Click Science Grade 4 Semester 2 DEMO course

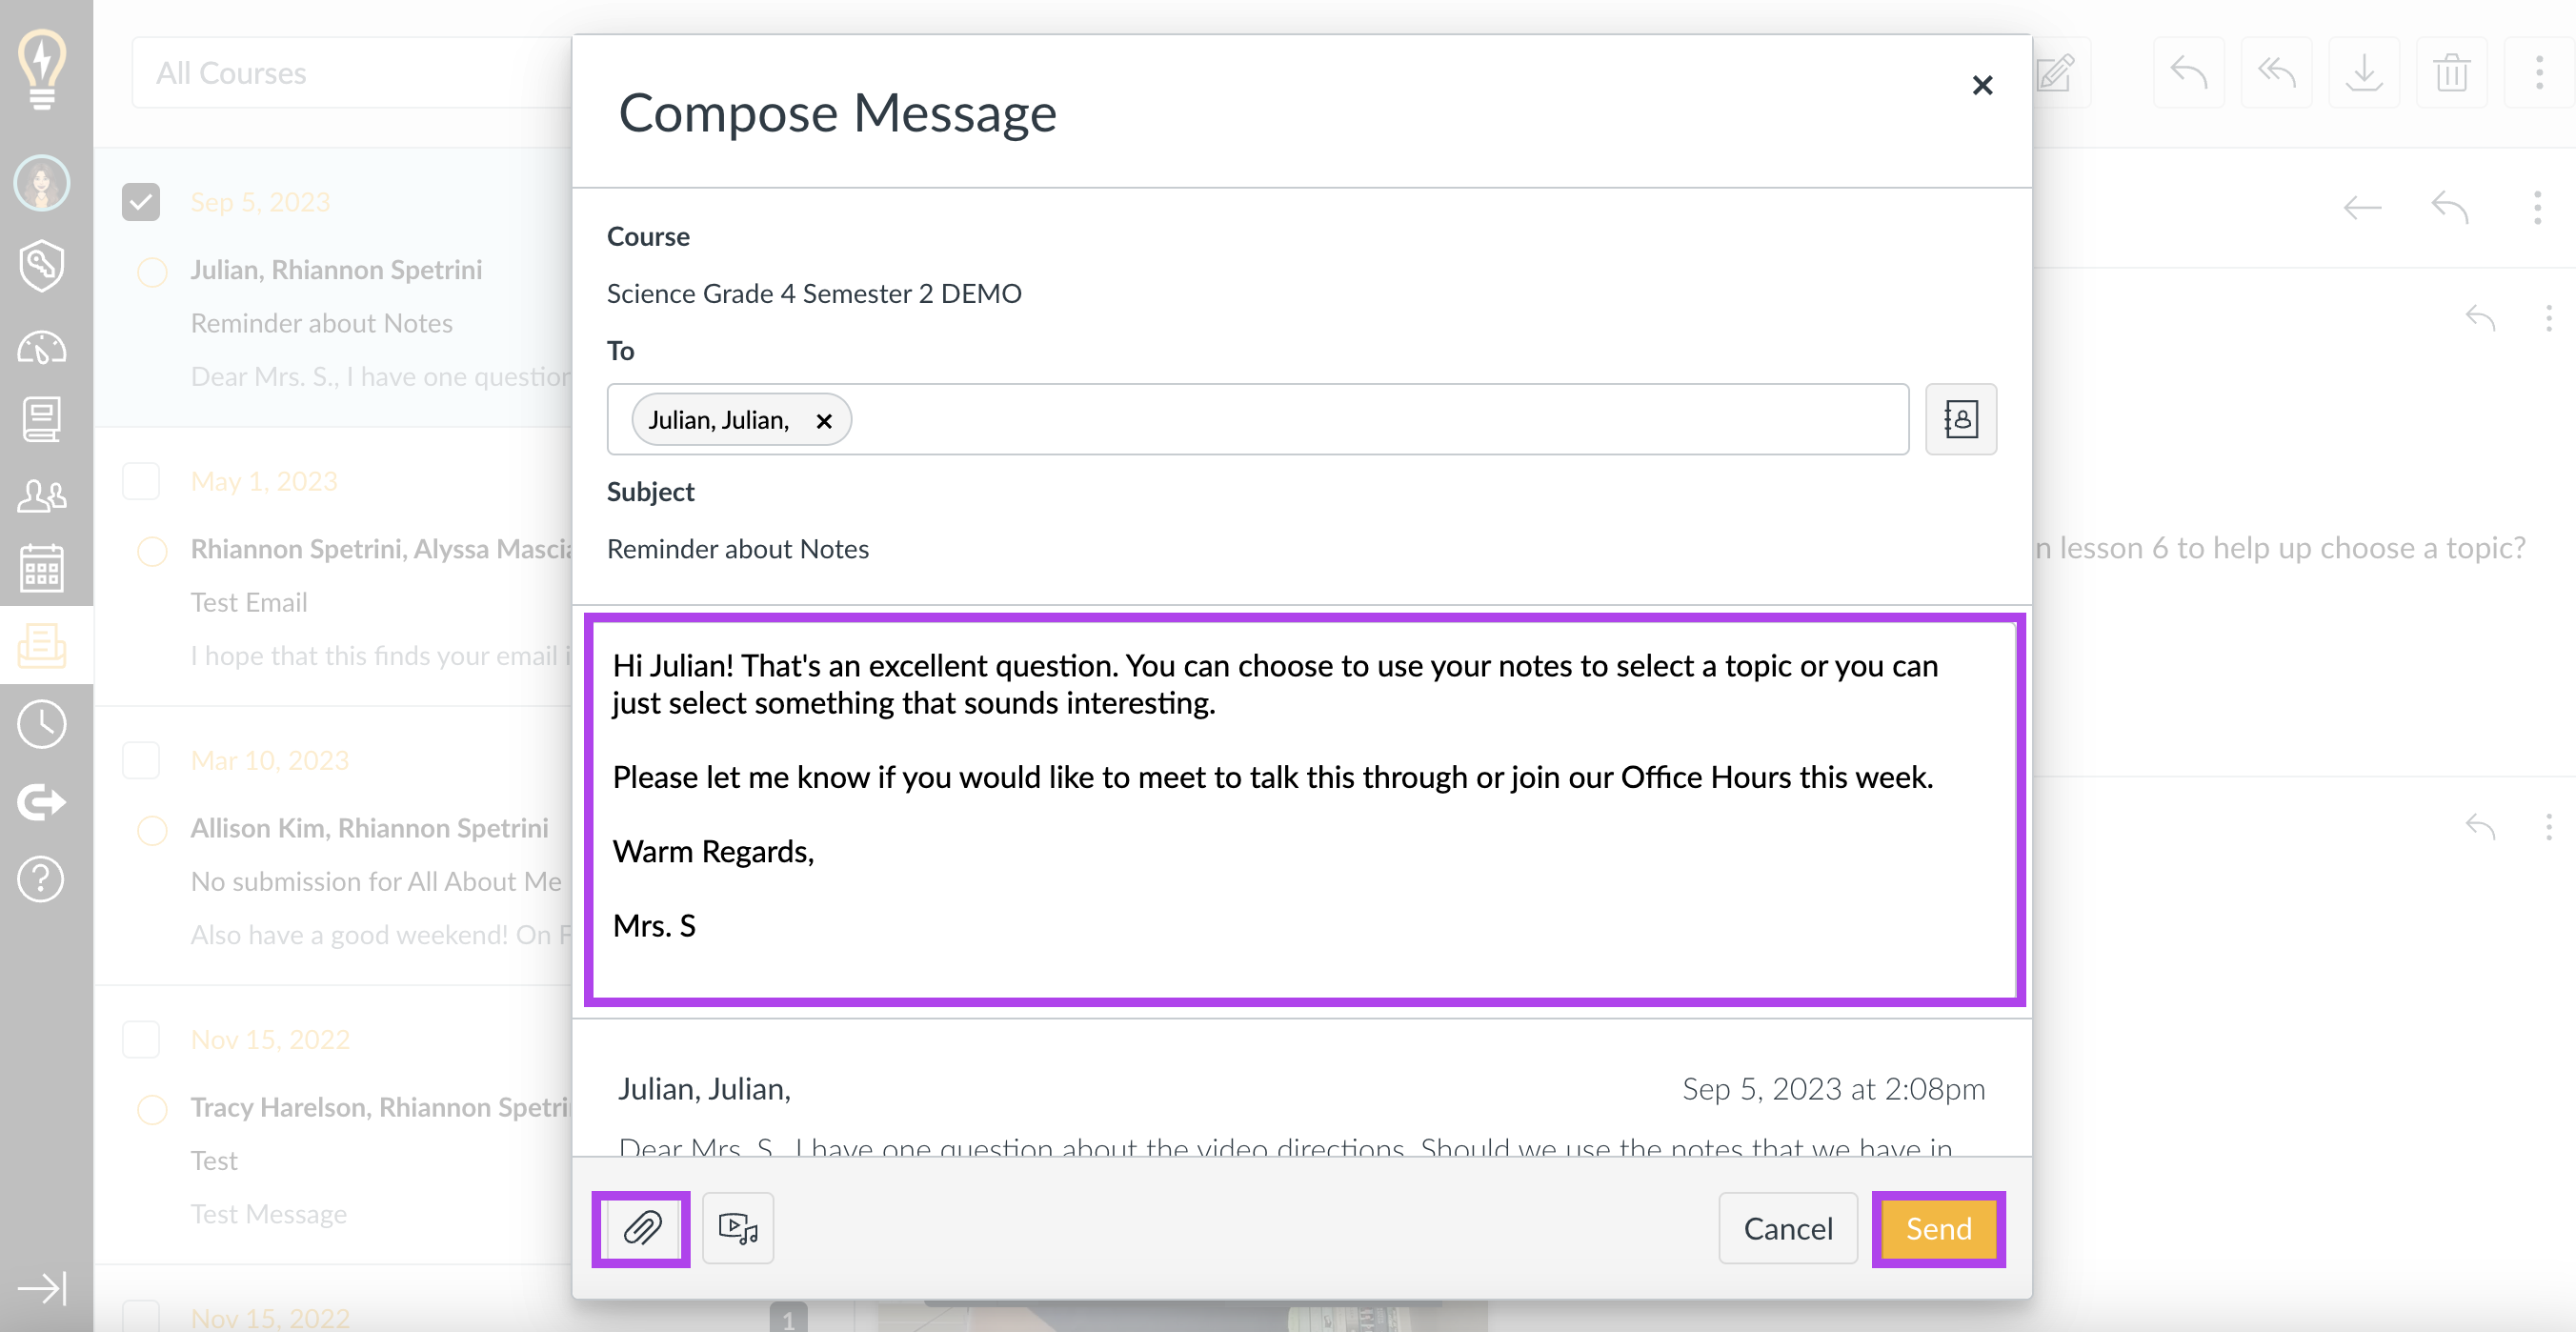[x=814, y=293]
